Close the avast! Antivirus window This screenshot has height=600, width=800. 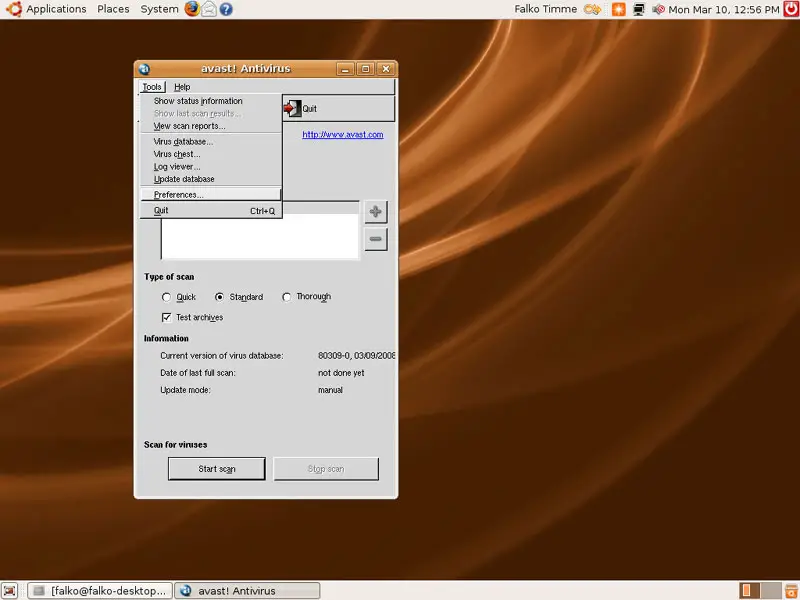386,69
